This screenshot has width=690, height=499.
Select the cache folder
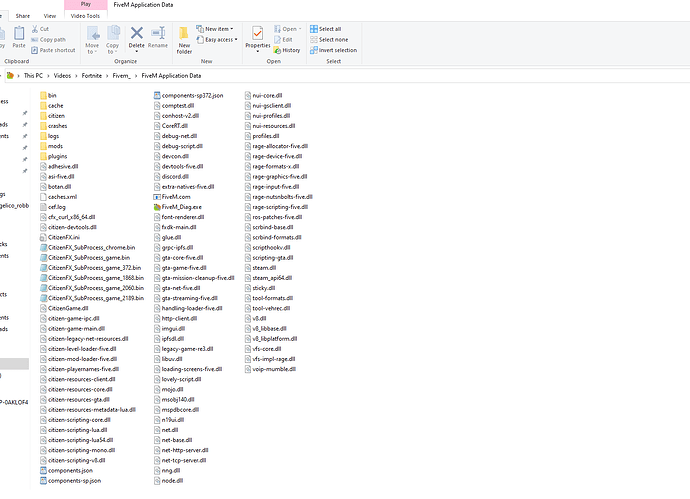tap(51, 106)
